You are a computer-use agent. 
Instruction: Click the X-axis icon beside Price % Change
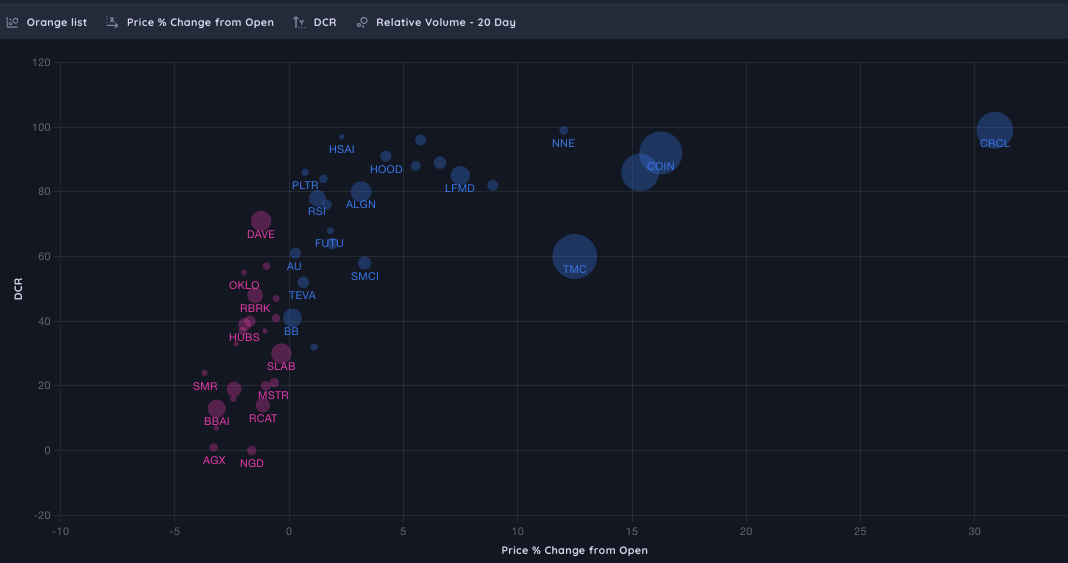113,22
